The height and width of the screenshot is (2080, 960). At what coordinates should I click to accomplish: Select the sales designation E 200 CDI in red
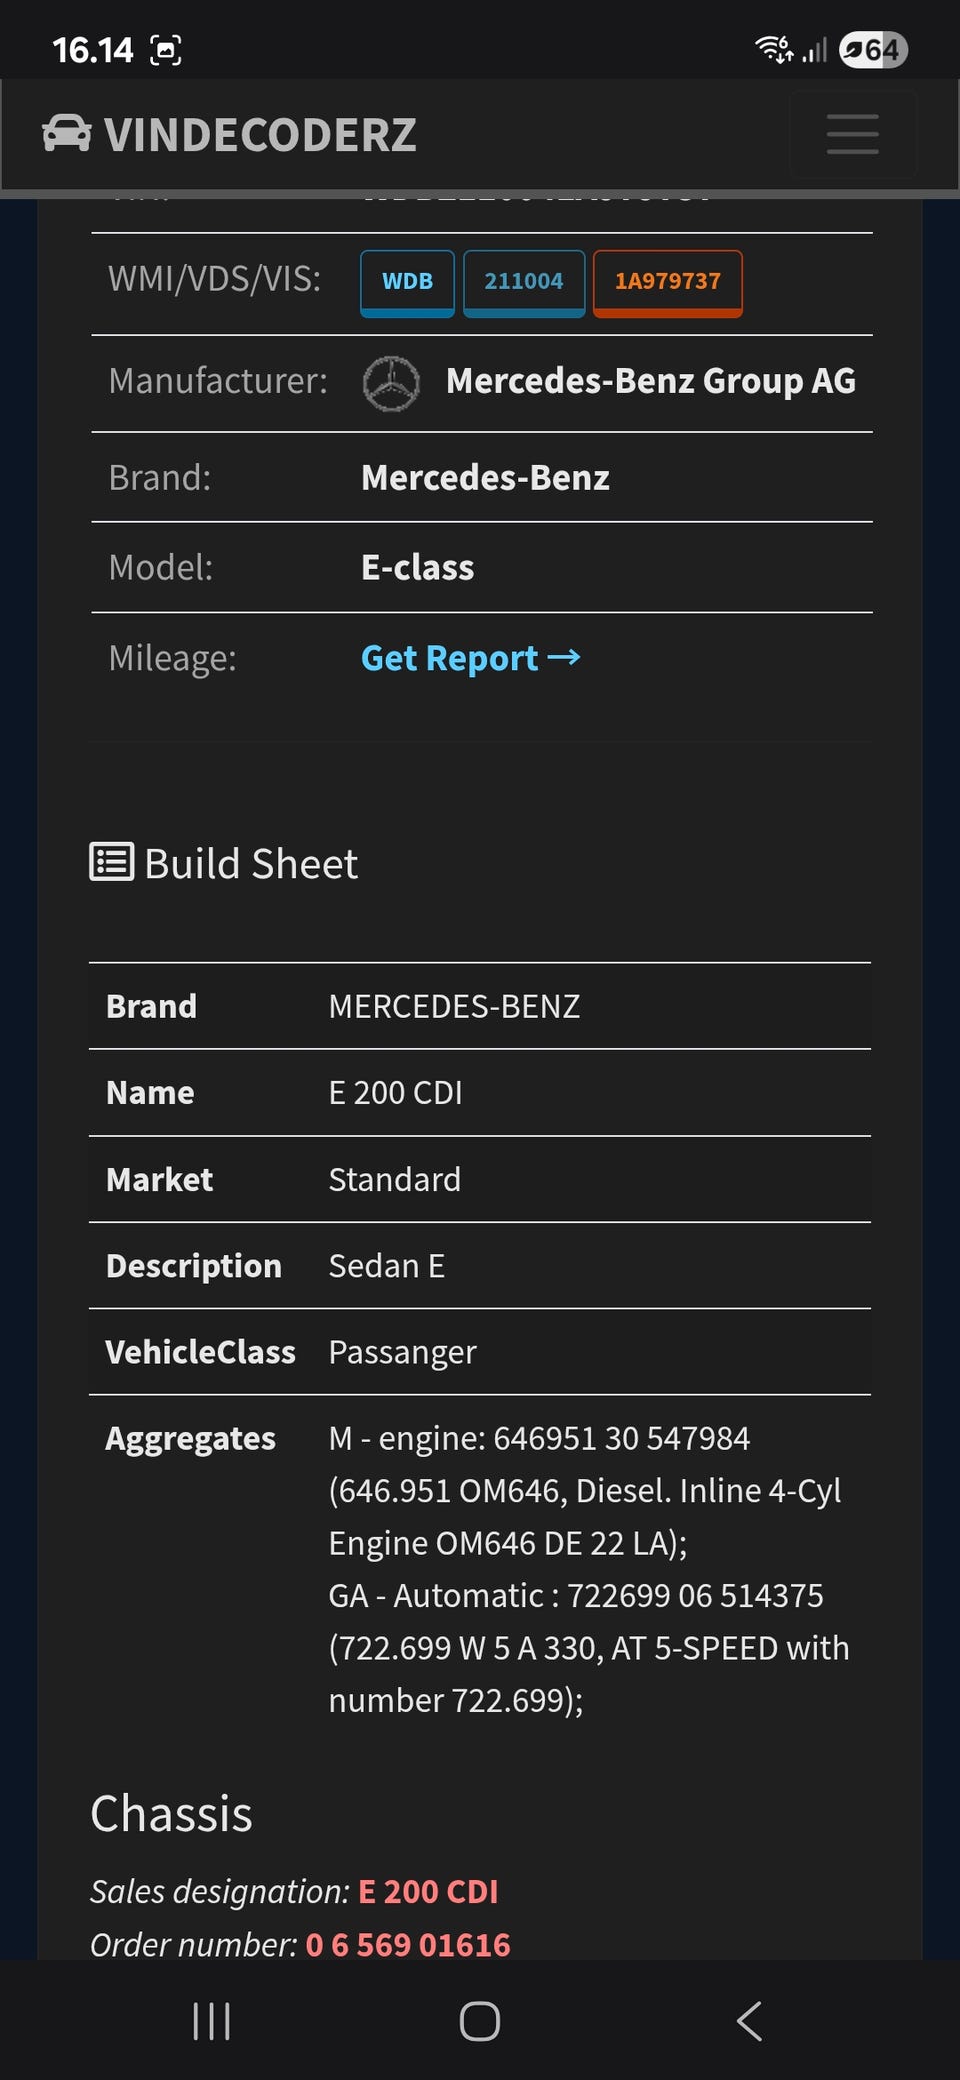click(x=428, y=1892)
